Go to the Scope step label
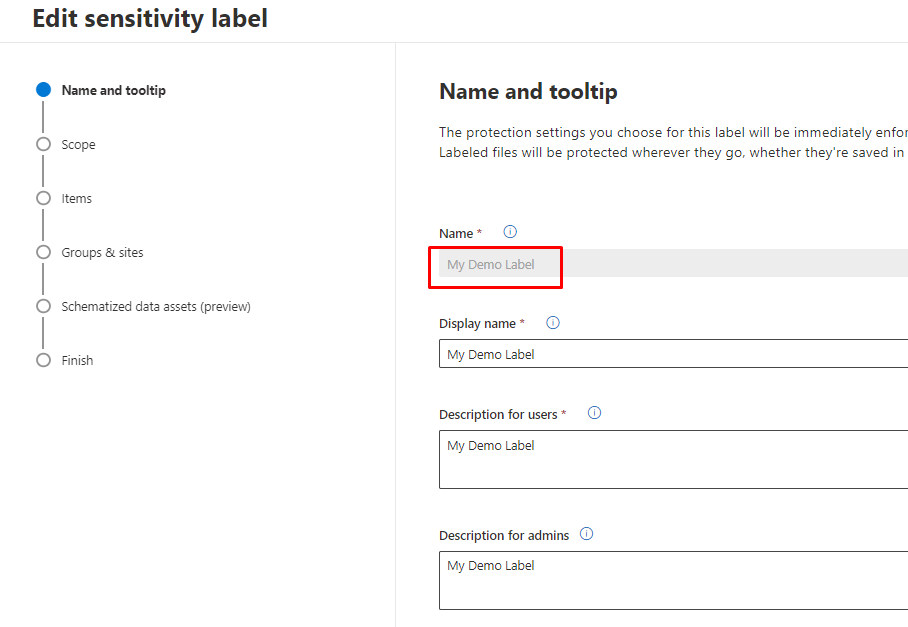Image resolution: width=908 pixels, height=627 pixels. [78, 145]
